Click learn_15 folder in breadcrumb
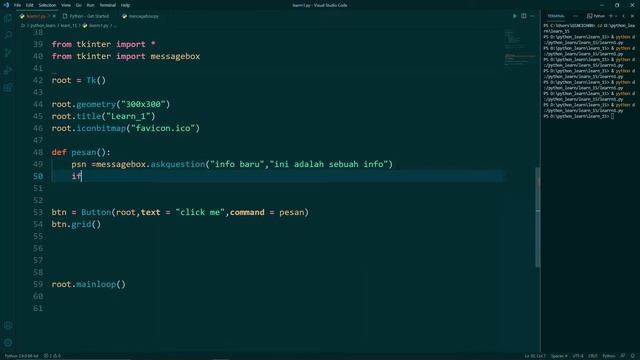 coord(69,26)
